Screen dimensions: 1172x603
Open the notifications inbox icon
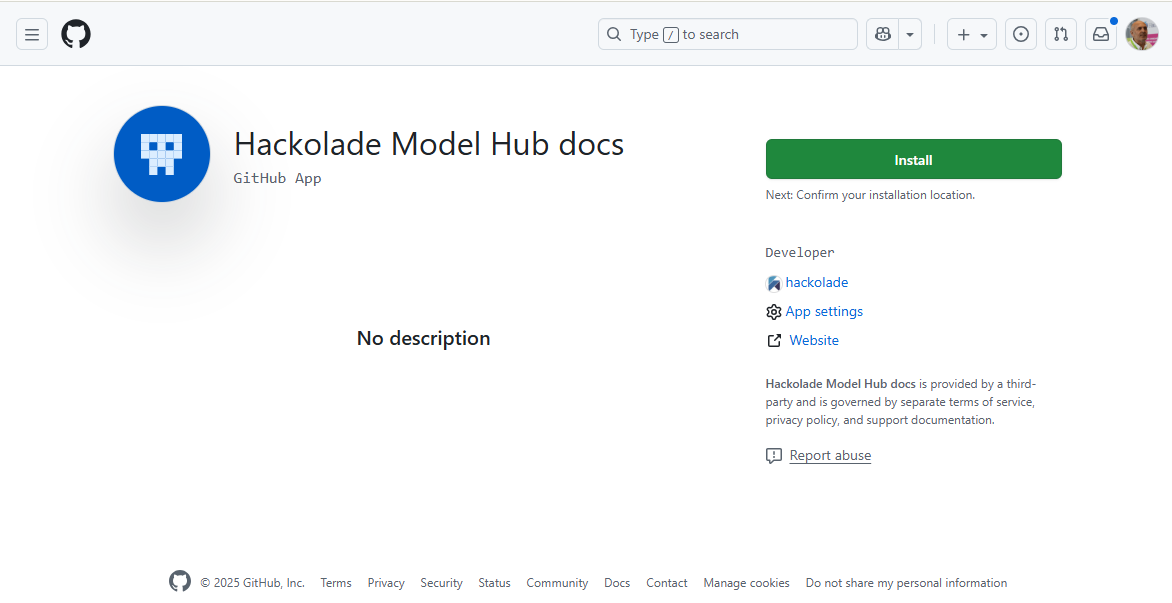(1100, 33)
